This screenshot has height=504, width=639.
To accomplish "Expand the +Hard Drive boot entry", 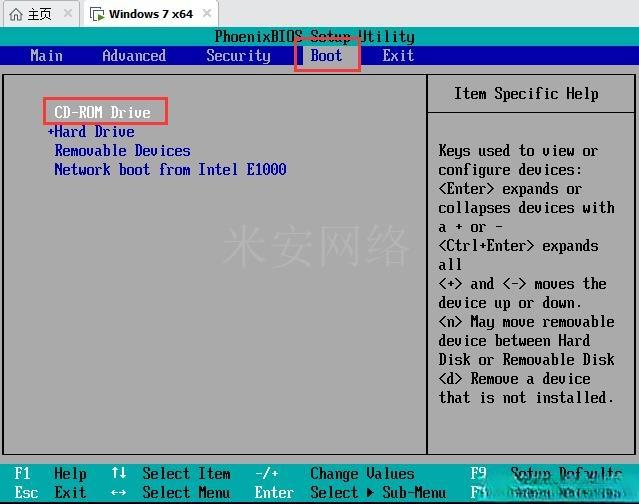I will (91, 131).
